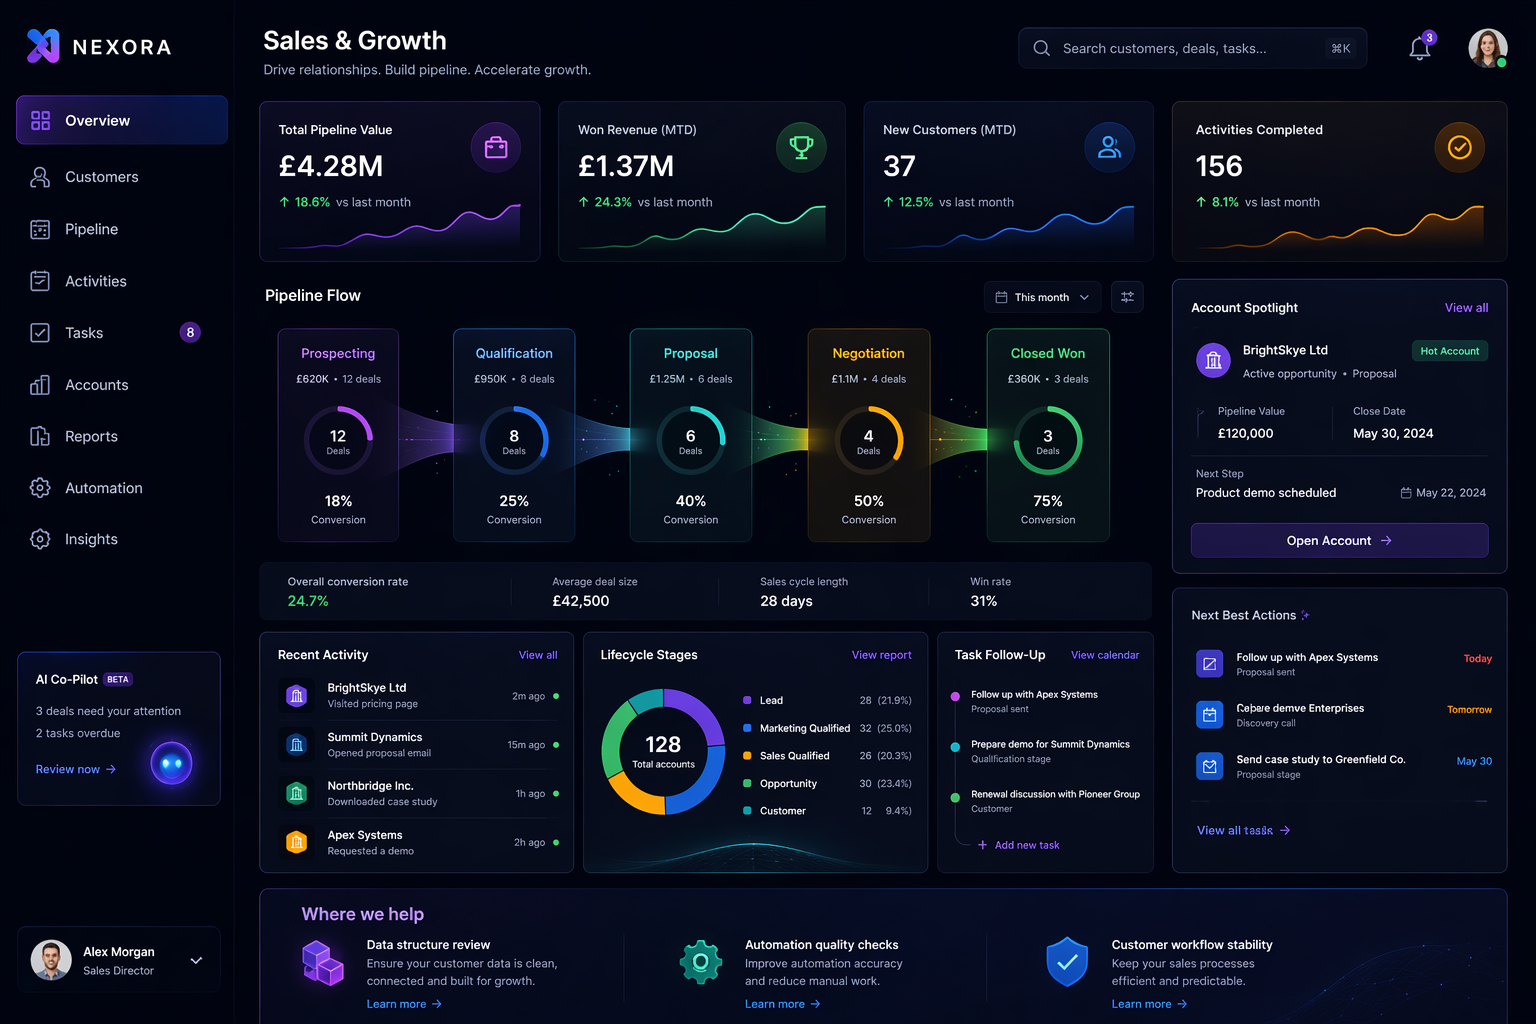
Task: Open the user avatar at top right
Action: pos(1487,48)
